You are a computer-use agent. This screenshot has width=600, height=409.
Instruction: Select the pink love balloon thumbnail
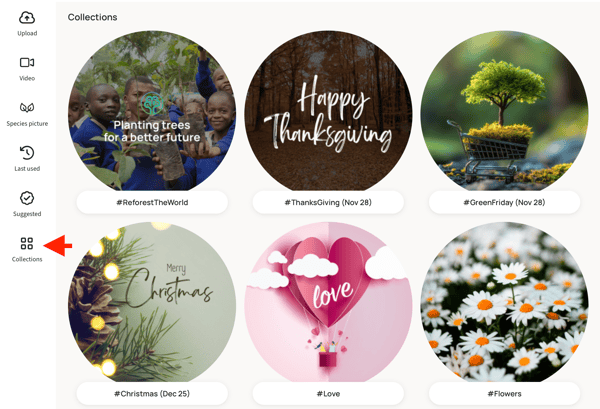328,302
